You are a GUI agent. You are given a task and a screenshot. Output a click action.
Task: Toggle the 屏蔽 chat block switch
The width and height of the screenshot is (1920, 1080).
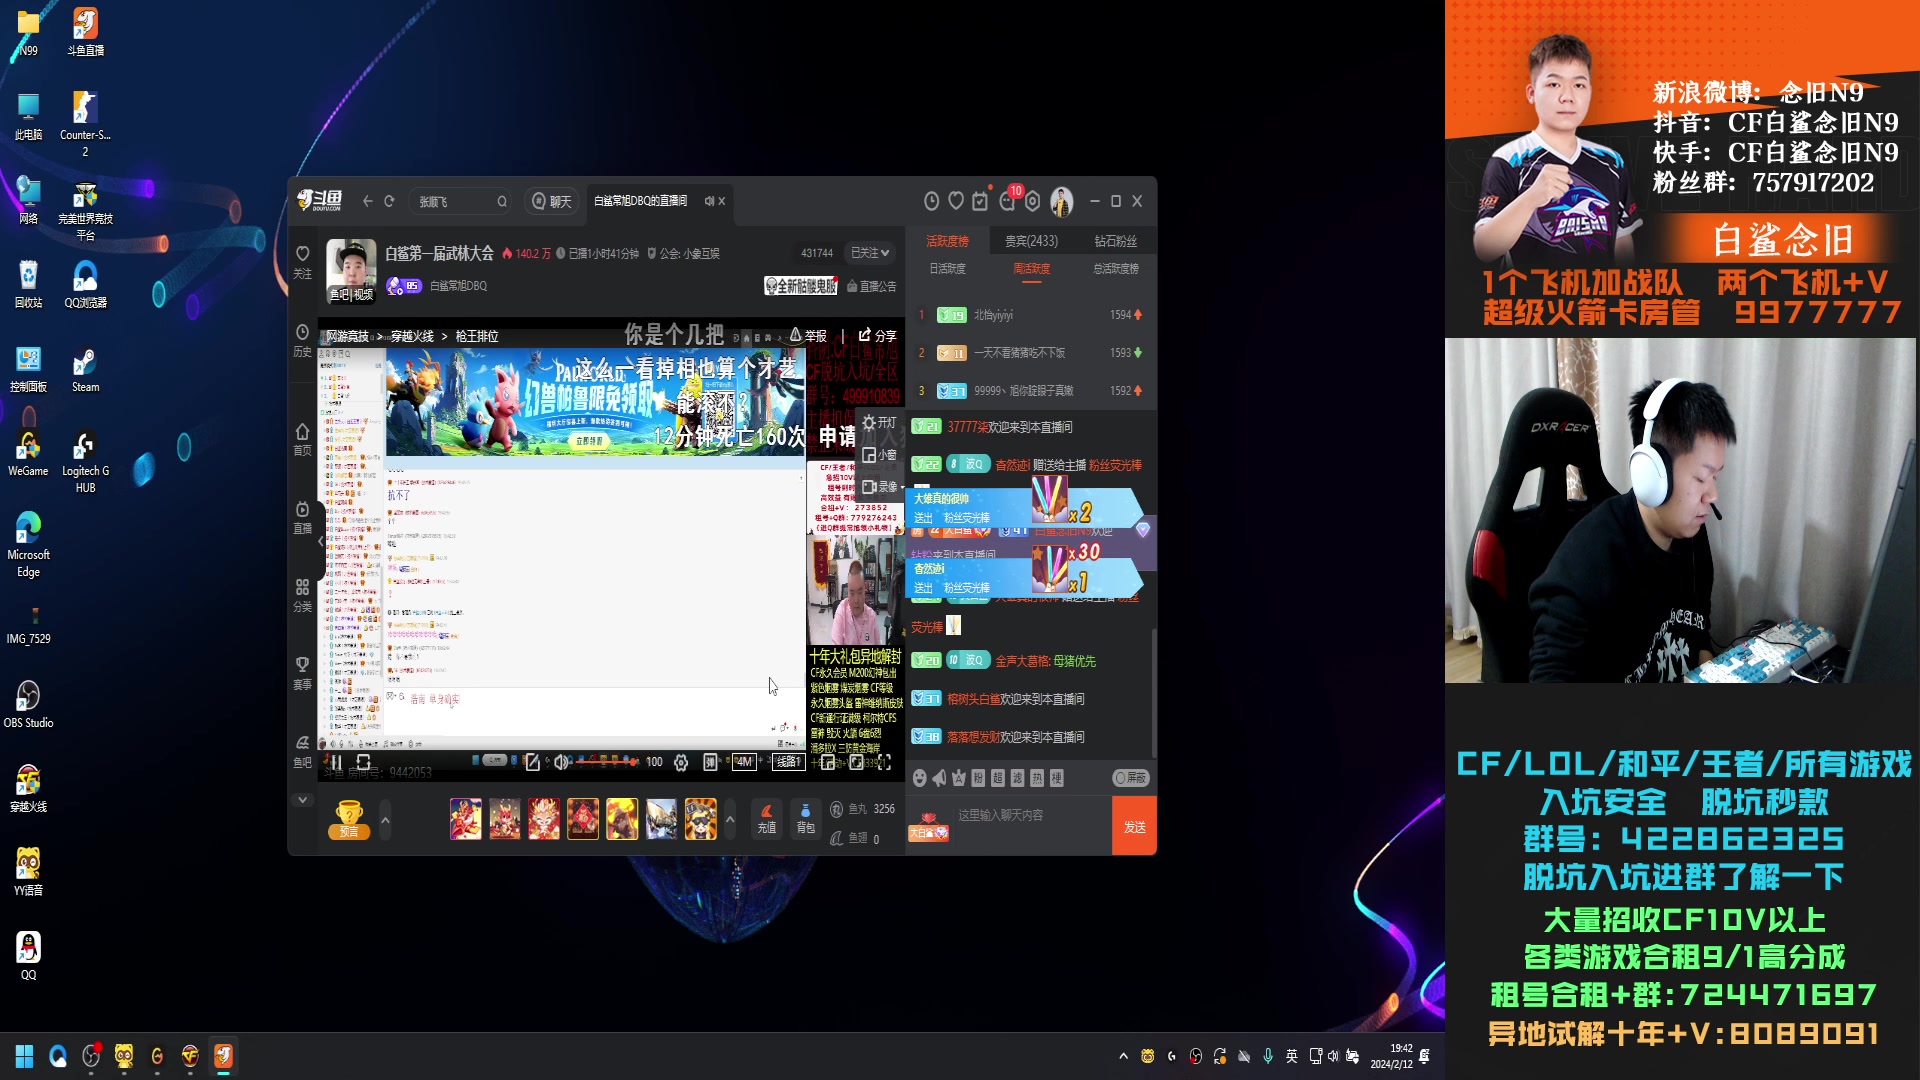(1131, 778)
